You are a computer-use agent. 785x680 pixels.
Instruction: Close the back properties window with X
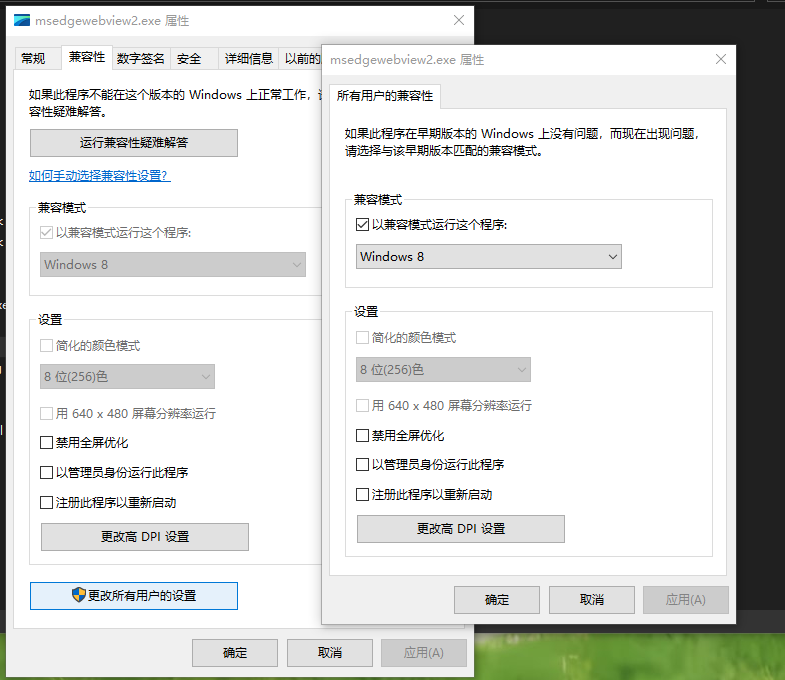458,20
